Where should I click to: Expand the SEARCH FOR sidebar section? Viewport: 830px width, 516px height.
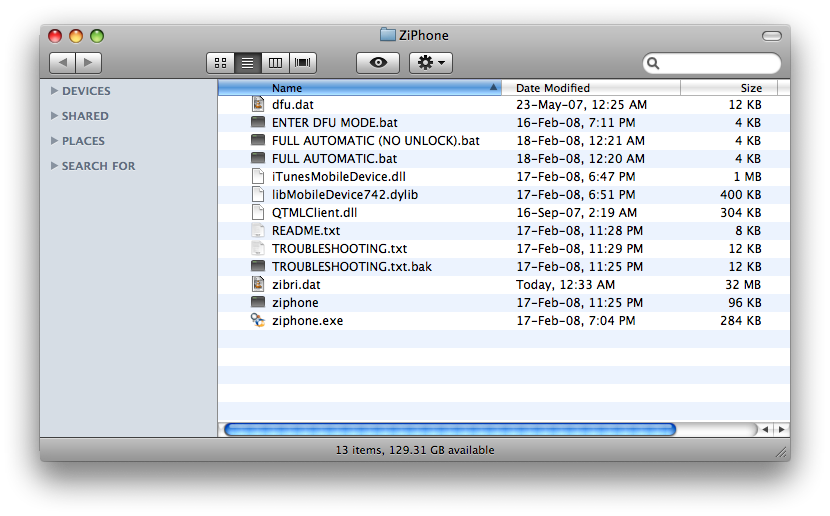click(54, 166)
